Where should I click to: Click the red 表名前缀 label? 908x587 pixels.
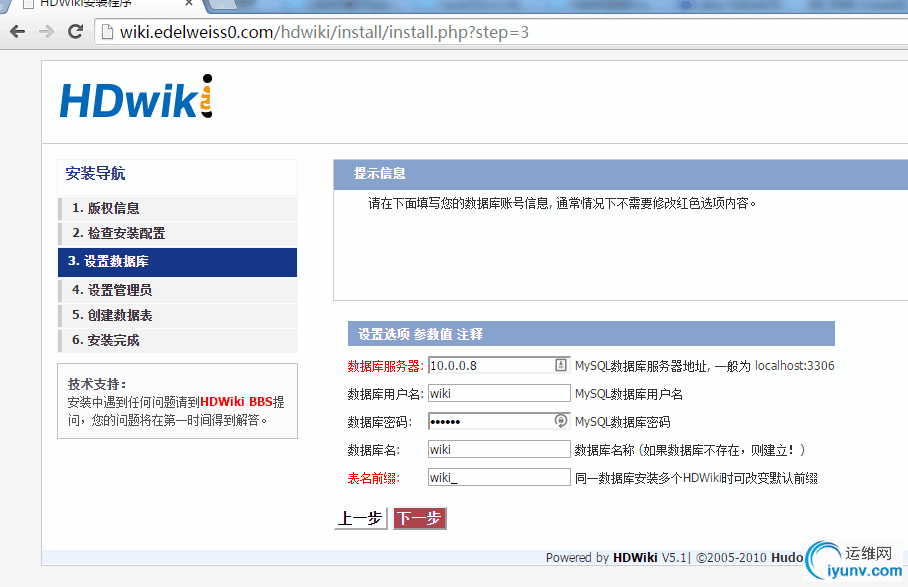[x=374, y=478]
